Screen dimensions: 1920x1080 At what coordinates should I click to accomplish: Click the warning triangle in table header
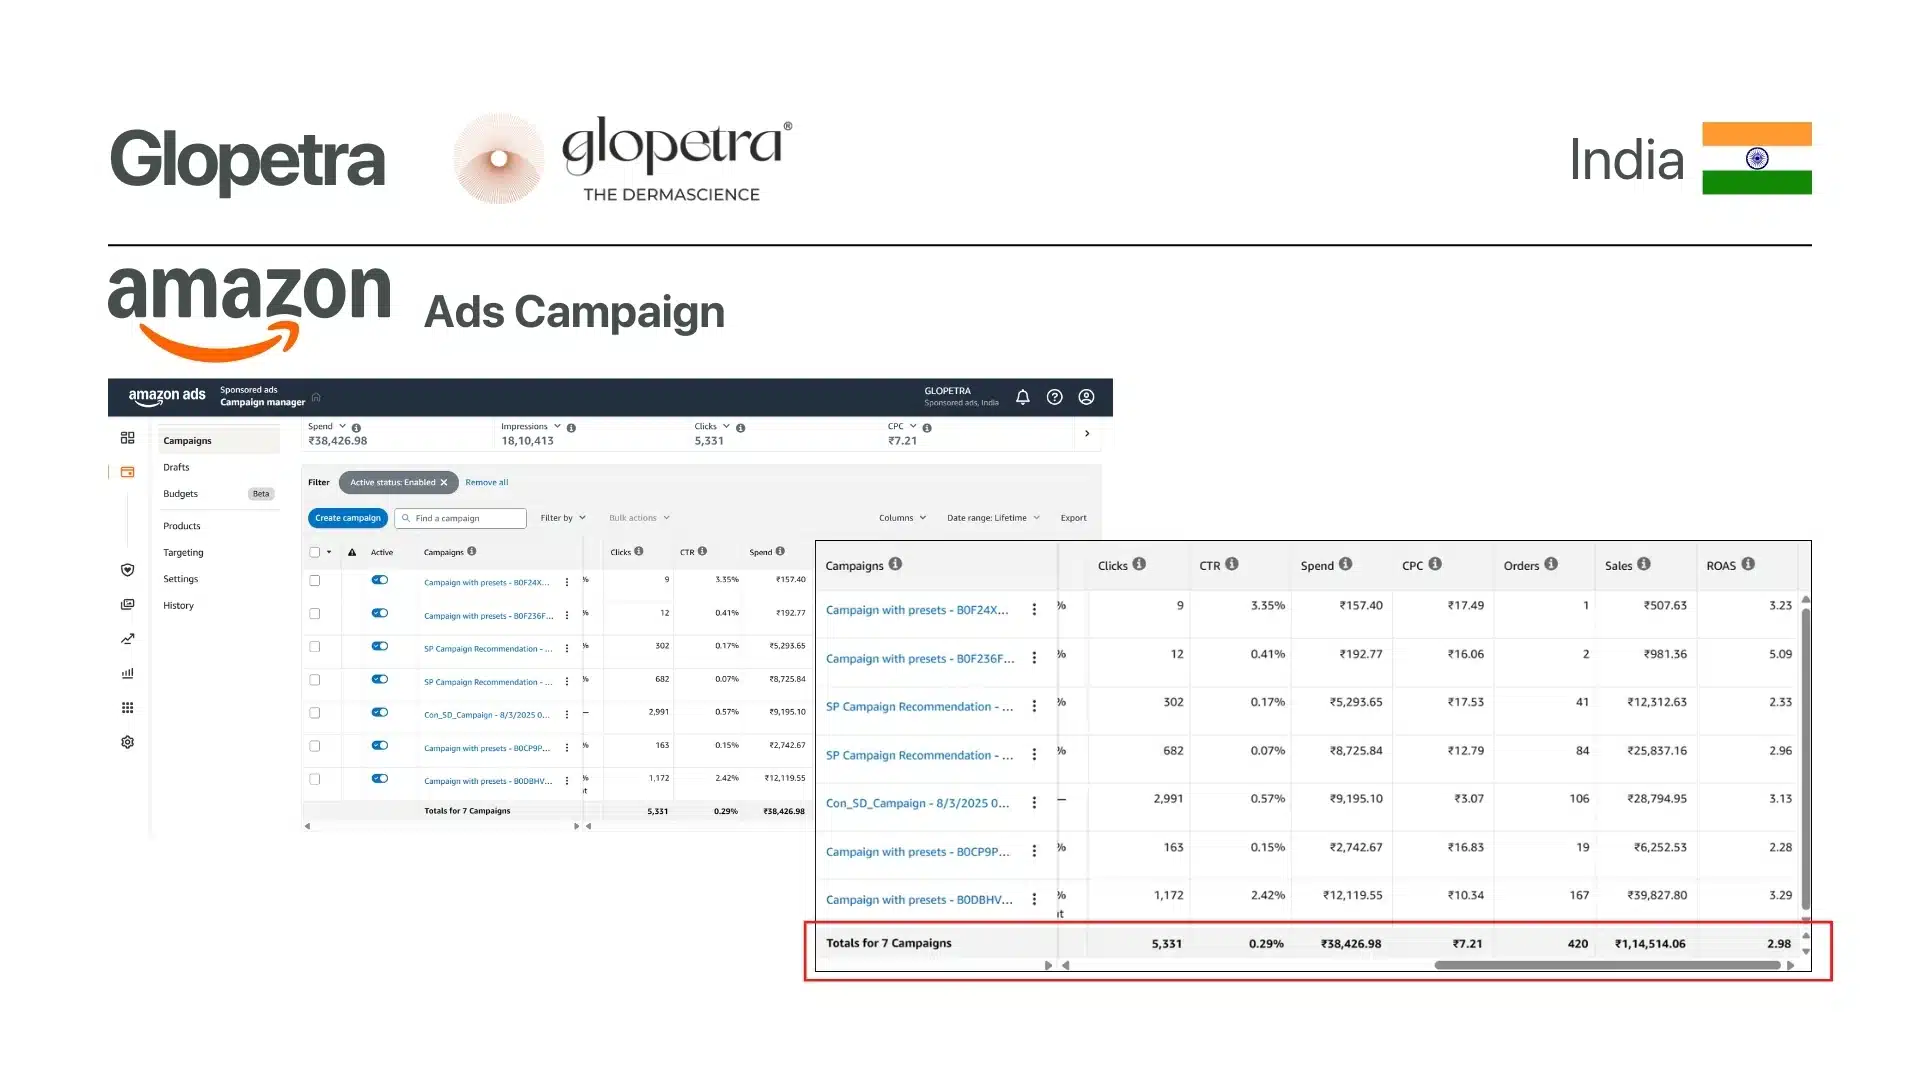tap(352, 552)
